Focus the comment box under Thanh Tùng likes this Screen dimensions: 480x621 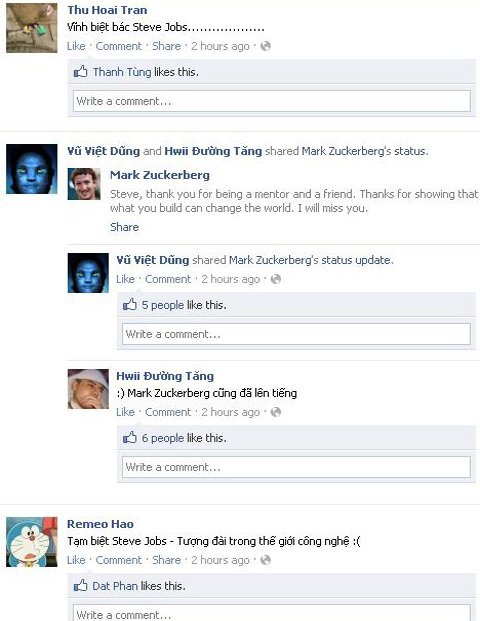click(272, 101)
